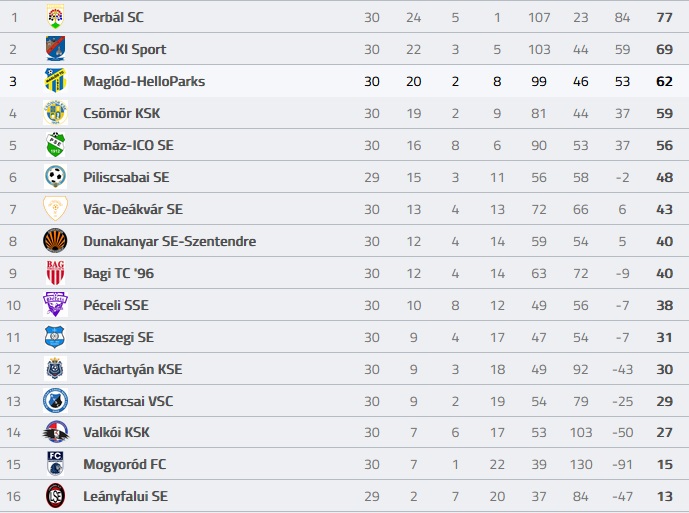Select the Mogyoród FC team name
This screenshot has width=689, height=513.
tap(124, 465)
